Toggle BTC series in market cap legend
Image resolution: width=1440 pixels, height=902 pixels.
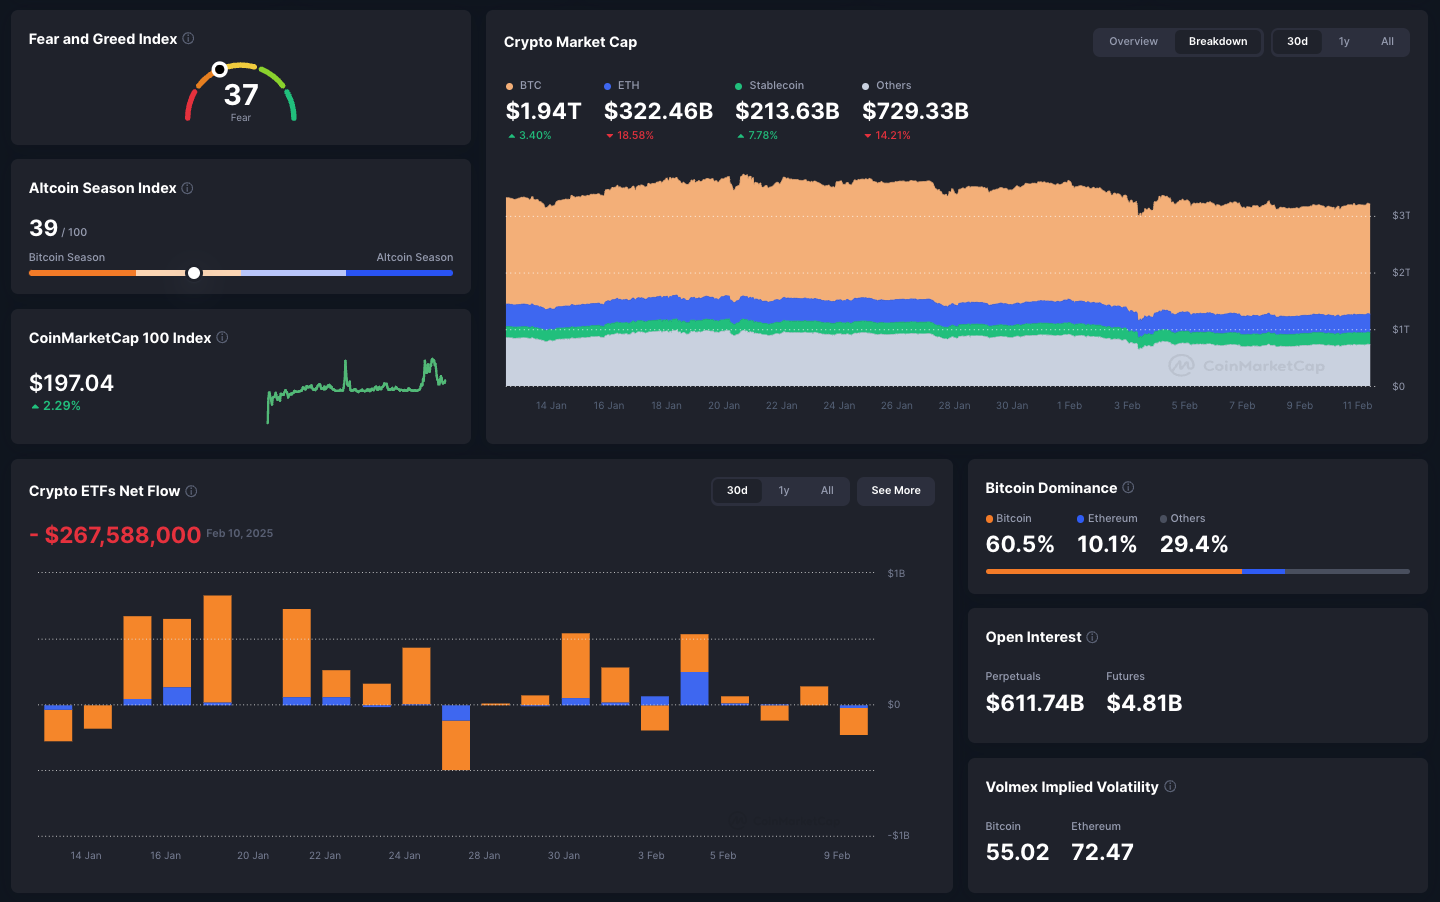pos(524,86)
